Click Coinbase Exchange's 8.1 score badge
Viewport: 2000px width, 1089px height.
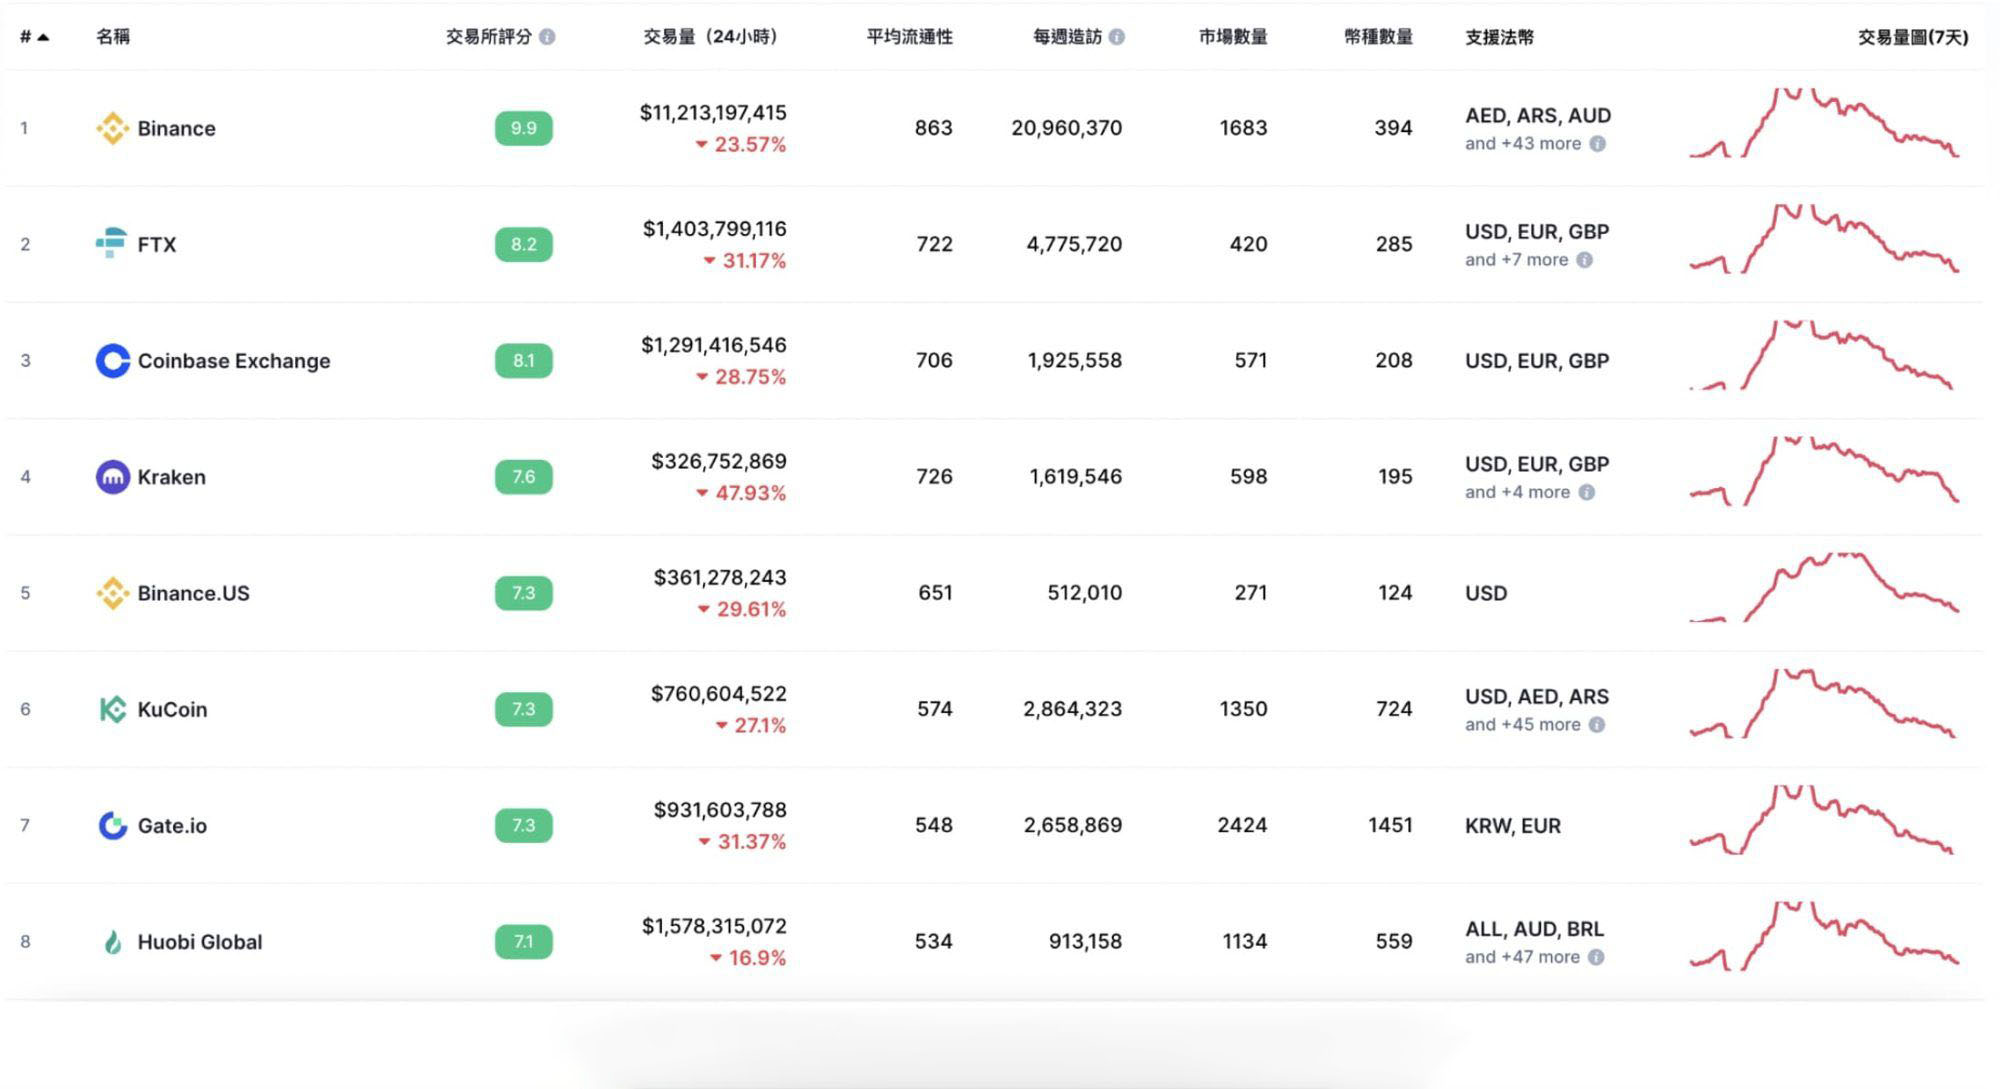click(x=523, y=360)
